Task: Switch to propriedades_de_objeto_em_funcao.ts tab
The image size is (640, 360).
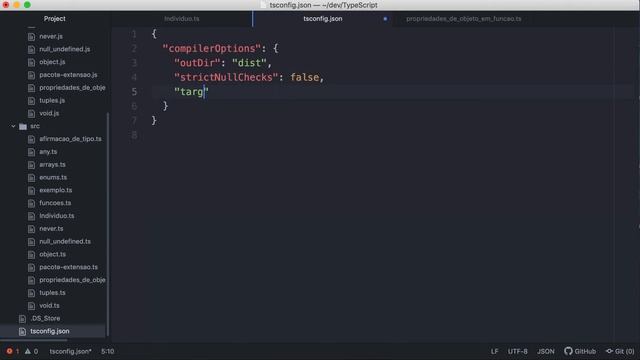Action: [x=464, y=19]
